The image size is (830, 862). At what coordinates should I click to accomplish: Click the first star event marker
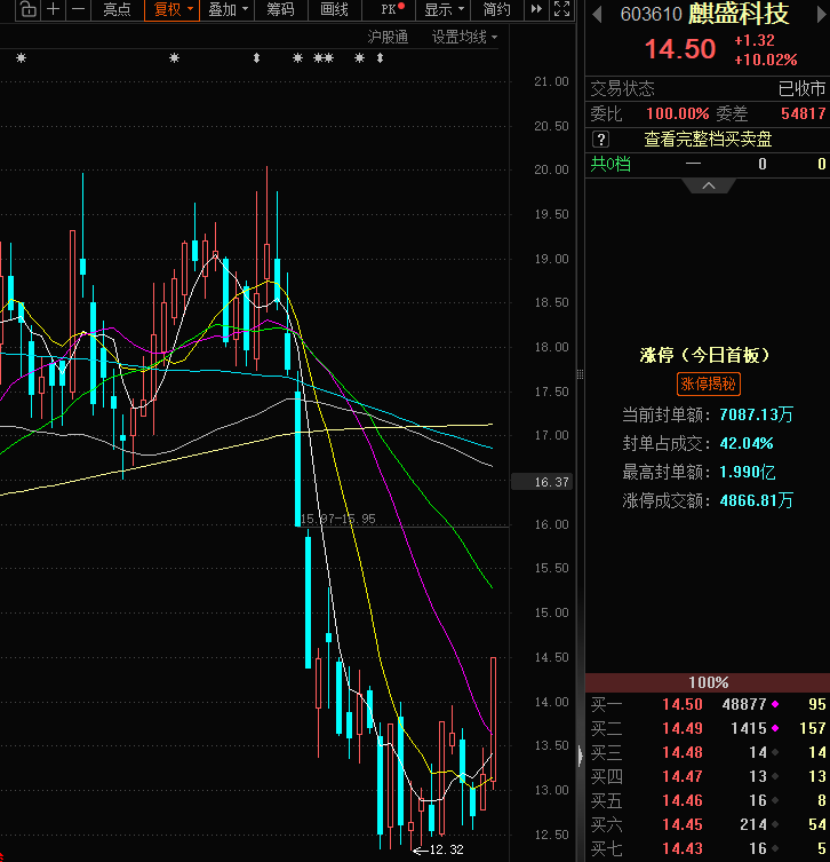point(21,58)
